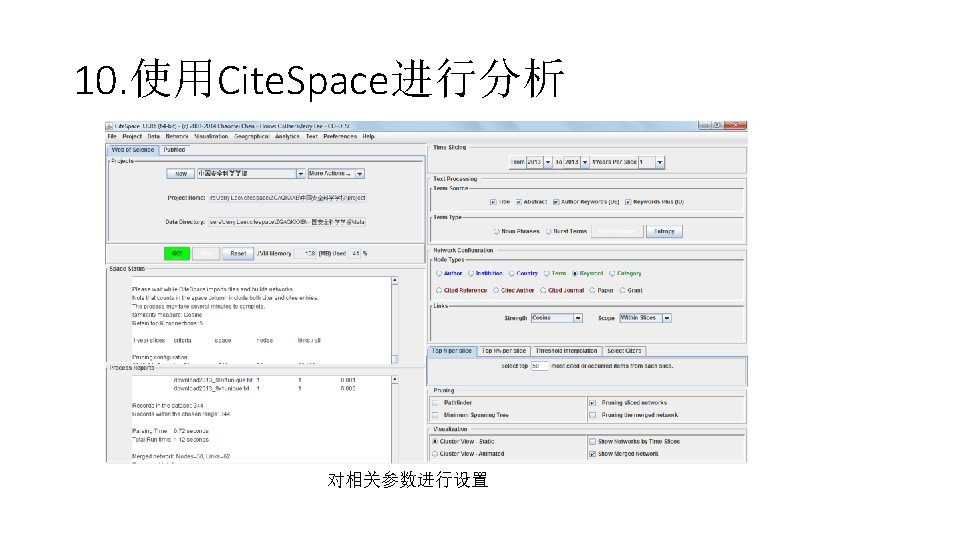Select the Noun Phrases radio button
This screenshot has height=540, width=960.
(x=497, y=231)
